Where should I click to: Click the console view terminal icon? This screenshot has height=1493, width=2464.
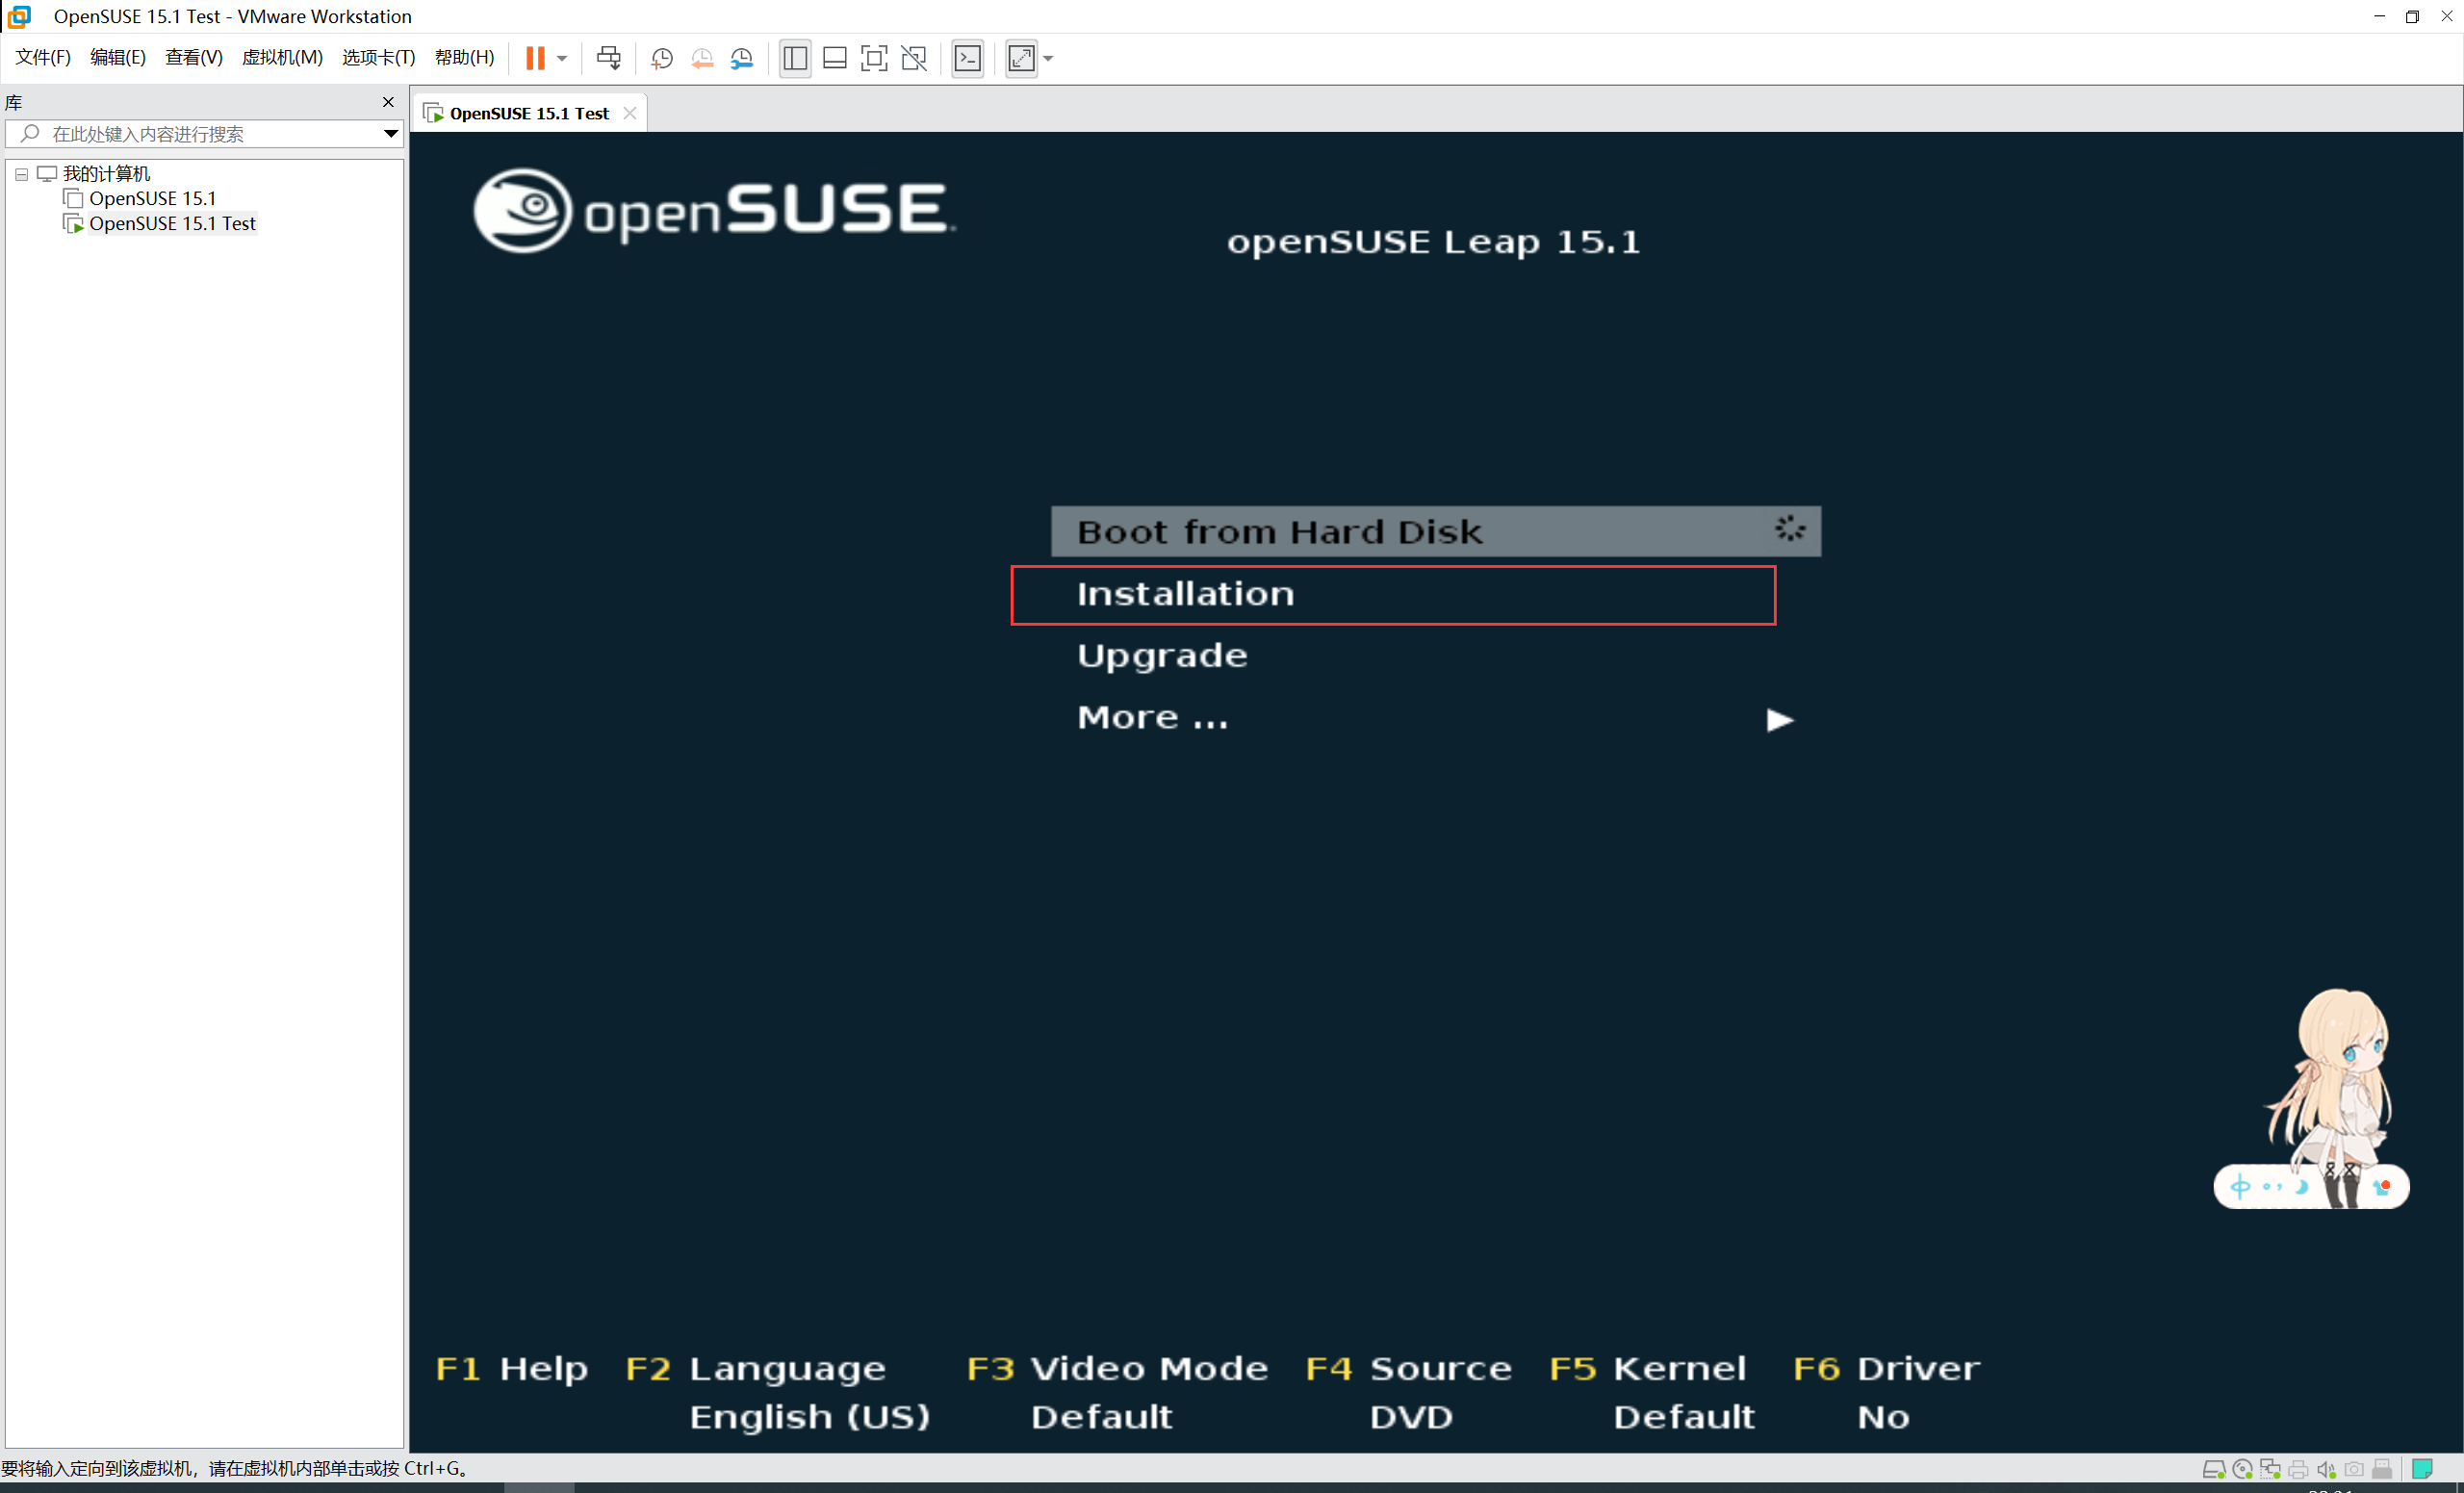click(967, 58)
